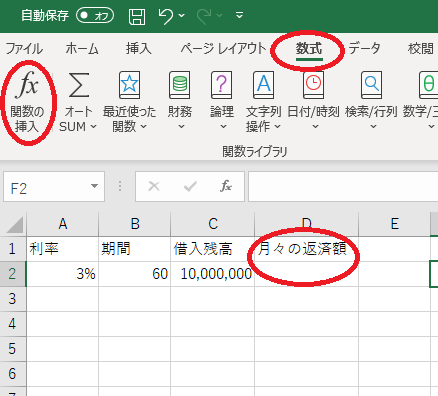Click the formula bar Cancel X icon
This screenshot has height=396, width=438.
tap(154, 186)
